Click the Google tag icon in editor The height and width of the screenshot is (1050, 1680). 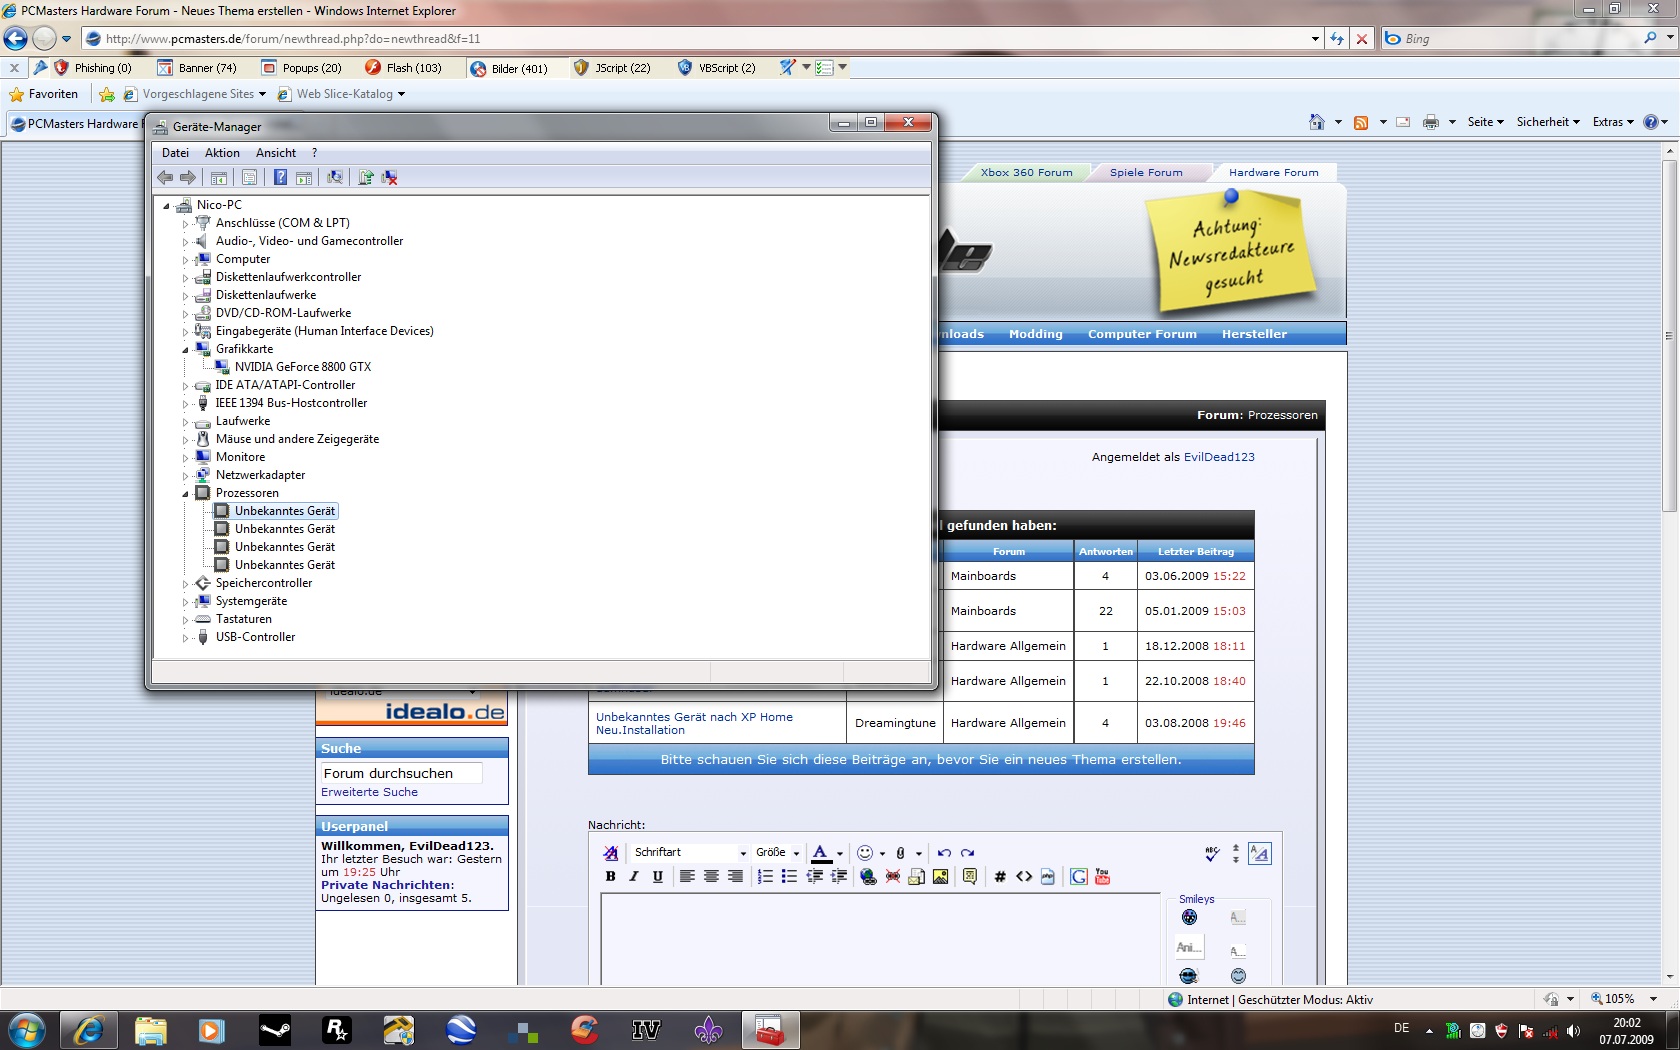coord(1078,876)
